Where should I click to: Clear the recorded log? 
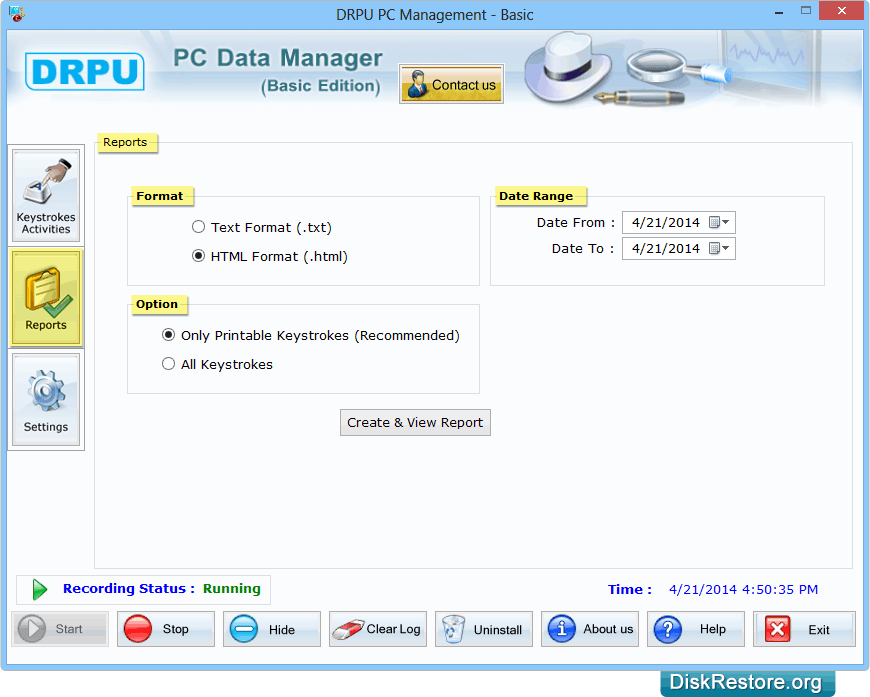click(378, 629)
